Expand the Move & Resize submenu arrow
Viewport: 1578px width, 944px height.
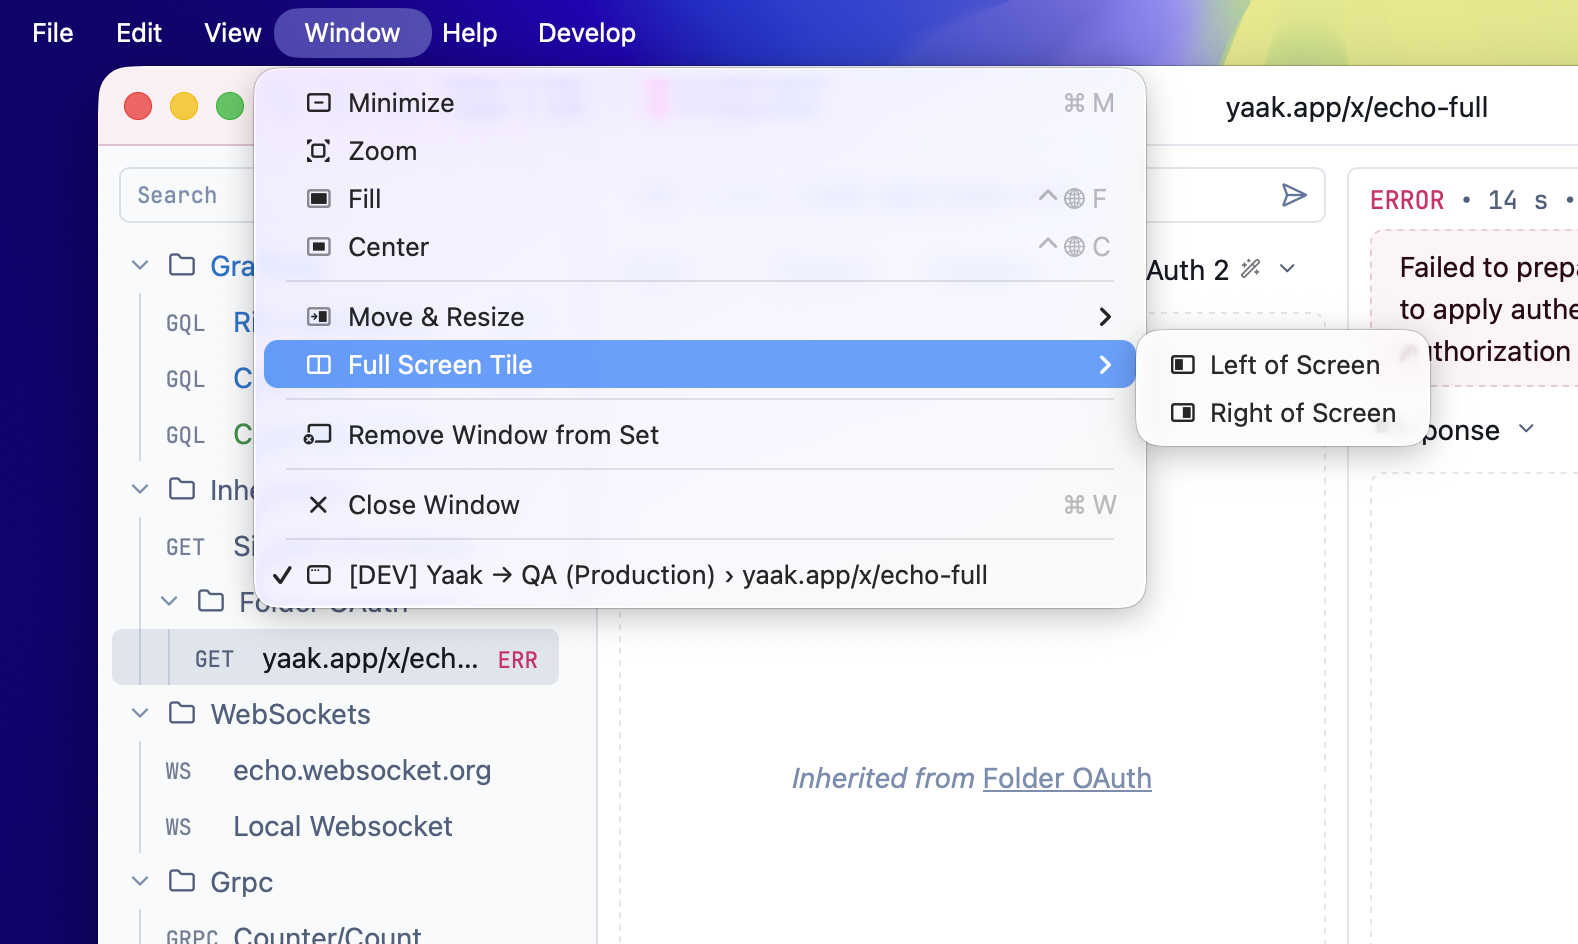1105,317
